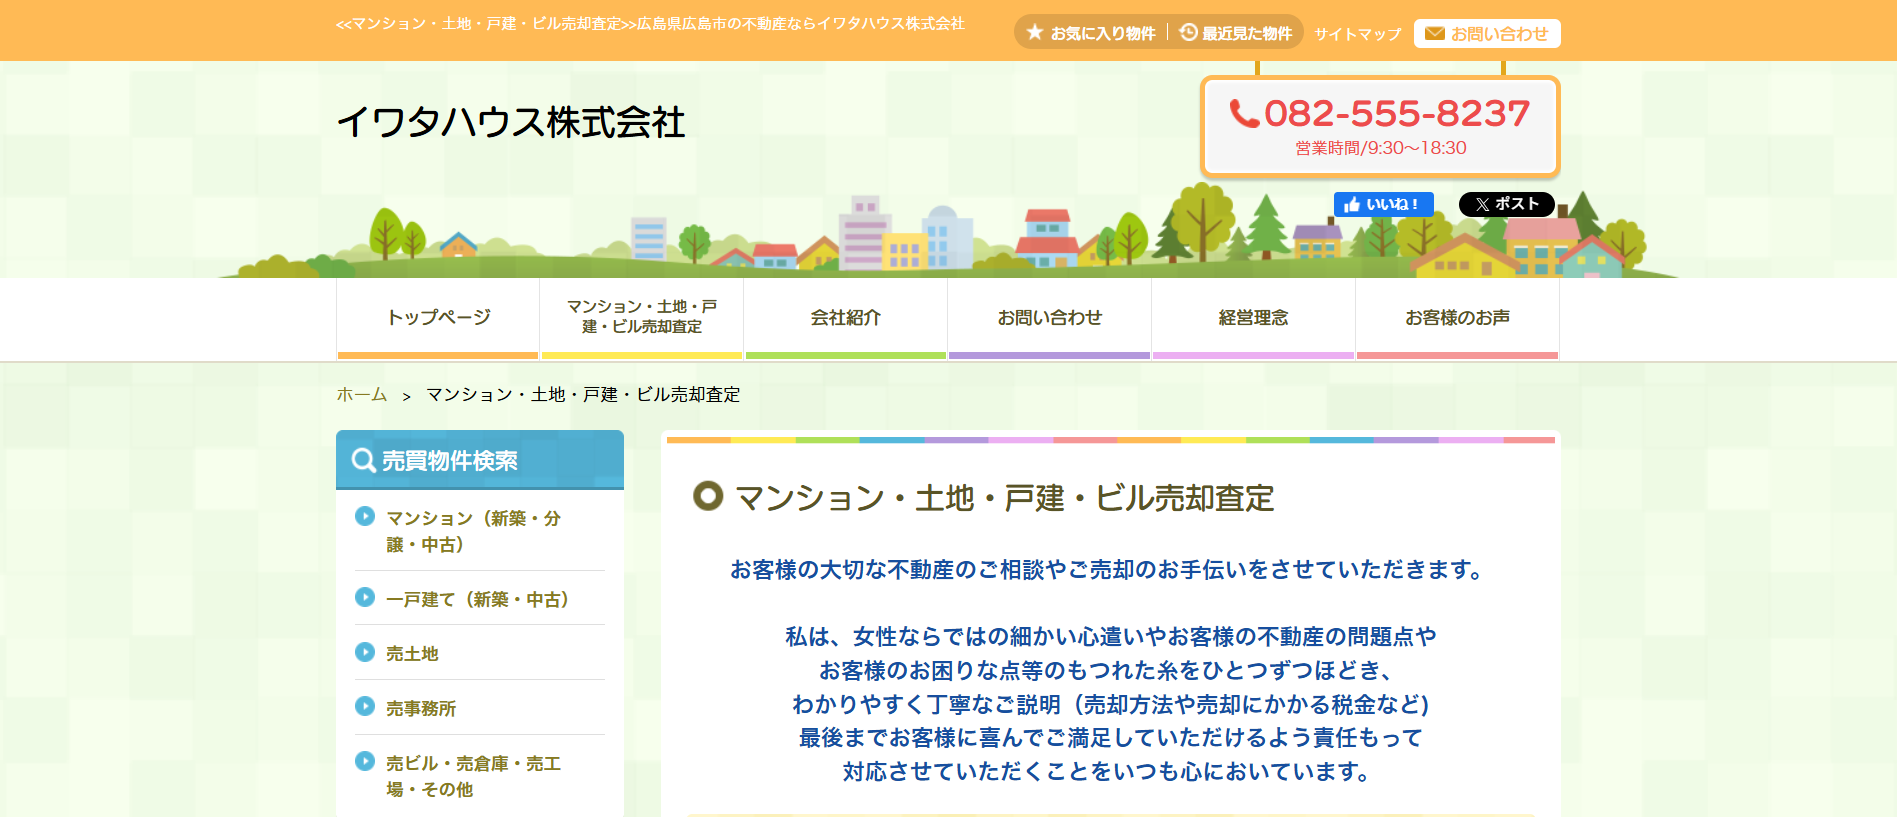Open the トップページ menu tab
The height and width of the screenshot is (817, 1897).
[x=438, y=318]
